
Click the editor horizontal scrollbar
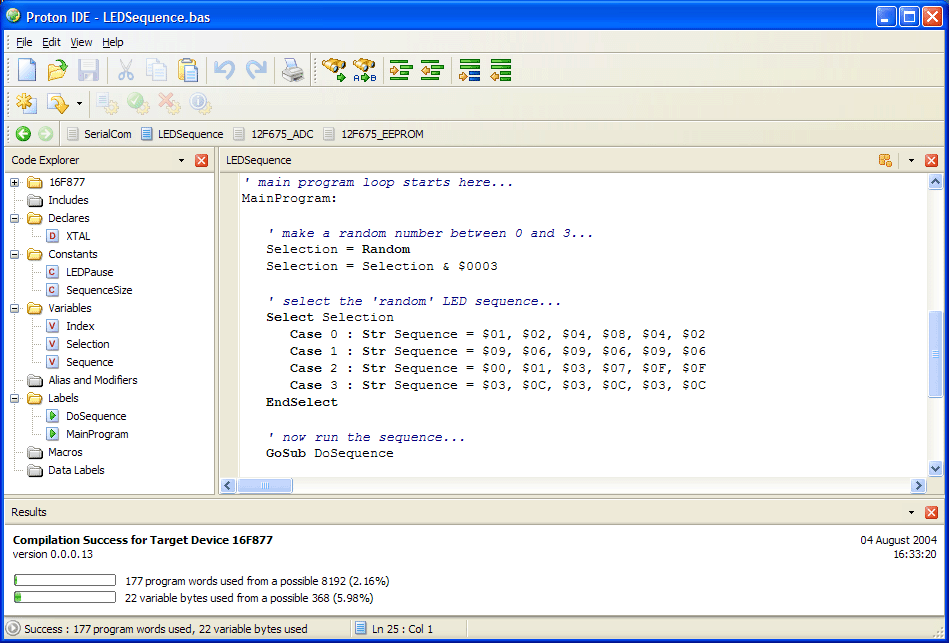[x=265, y=486]
